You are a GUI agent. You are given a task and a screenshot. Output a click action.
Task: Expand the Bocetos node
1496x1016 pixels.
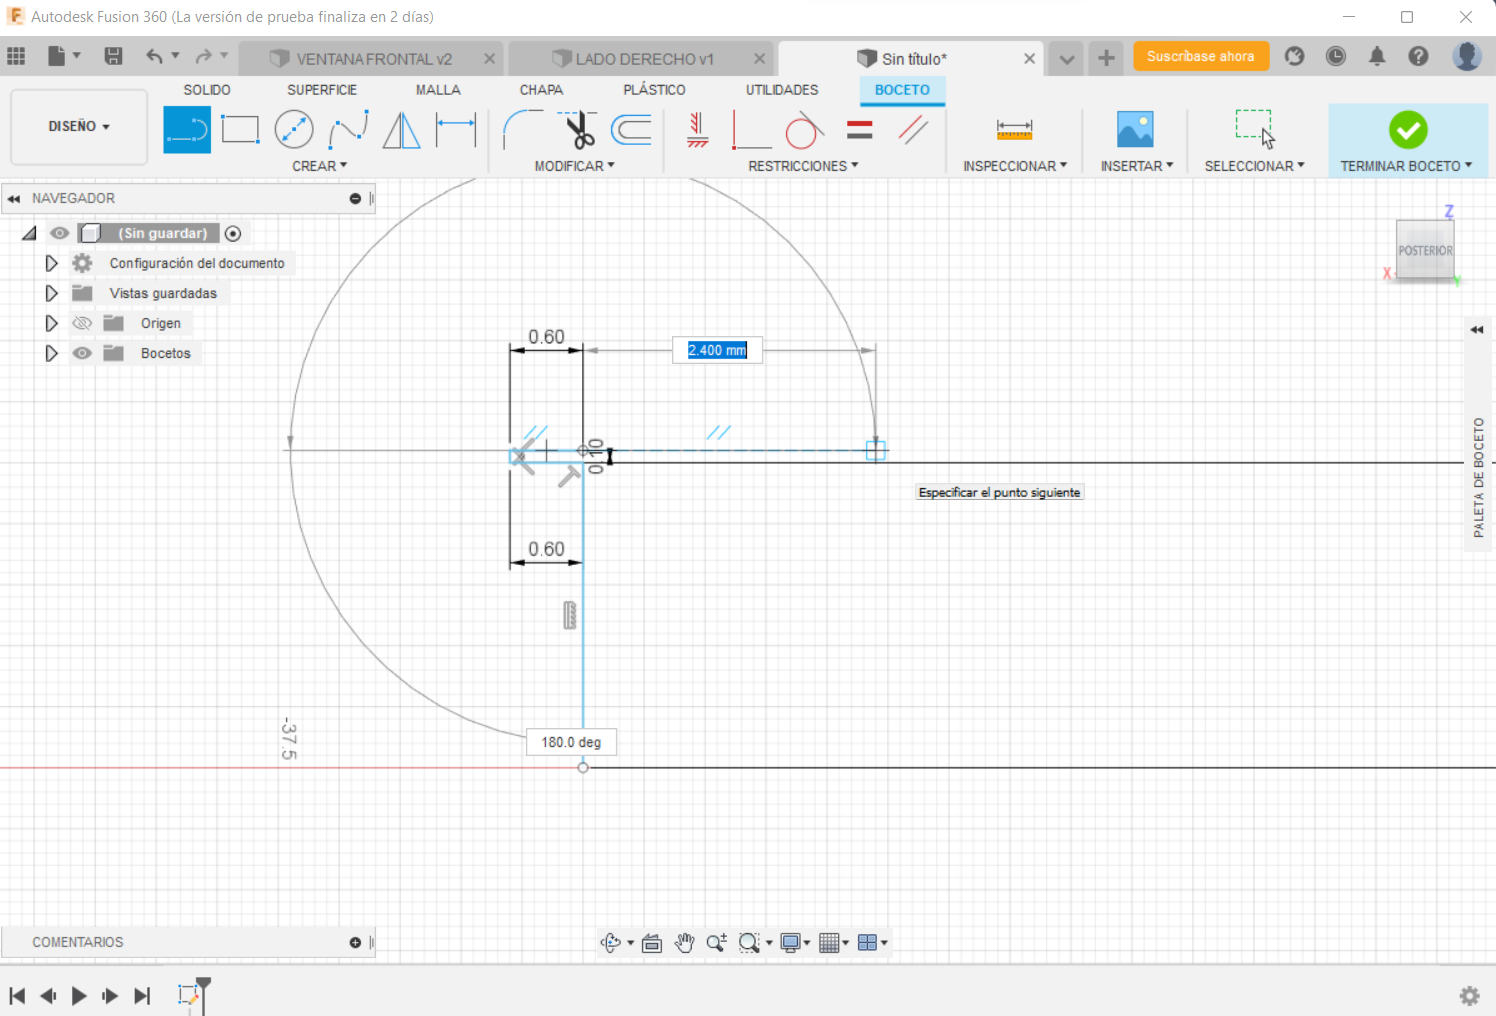(x=51, y=353)
